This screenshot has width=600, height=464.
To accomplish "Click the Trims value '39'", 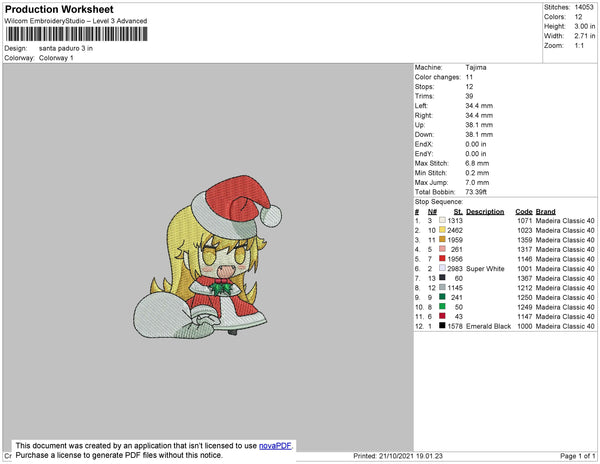I will point(470,96).
